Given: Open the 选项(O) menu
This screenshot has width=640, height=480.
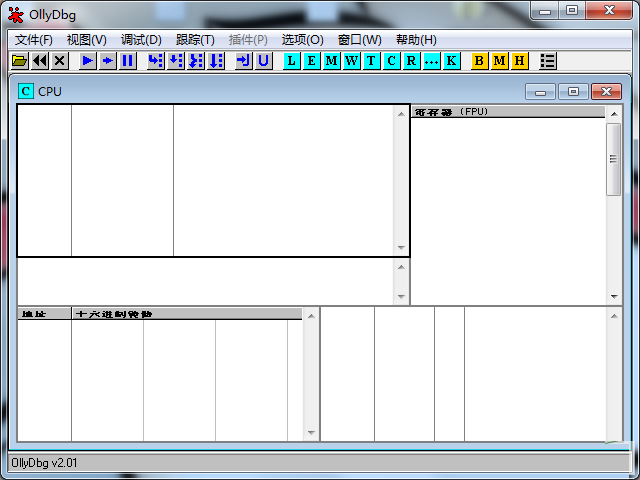Looking at the screenshot, I should (302, 40).
